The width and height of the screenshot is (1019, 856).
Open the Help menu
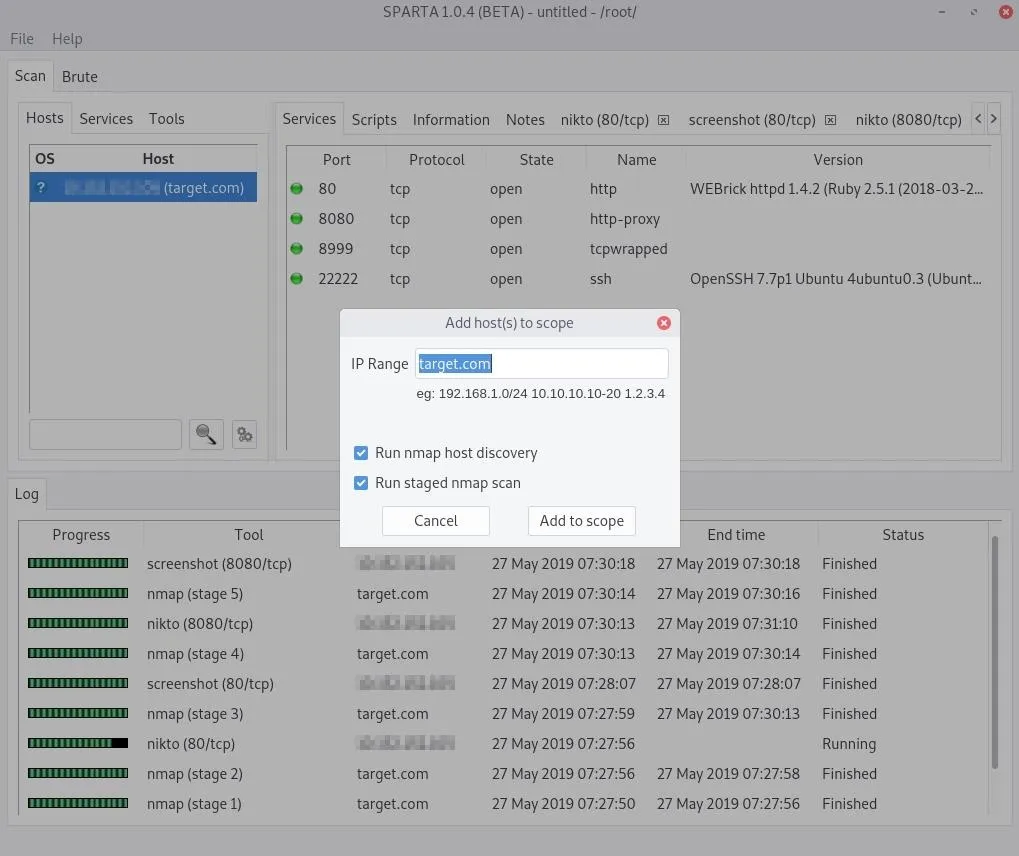67,39
